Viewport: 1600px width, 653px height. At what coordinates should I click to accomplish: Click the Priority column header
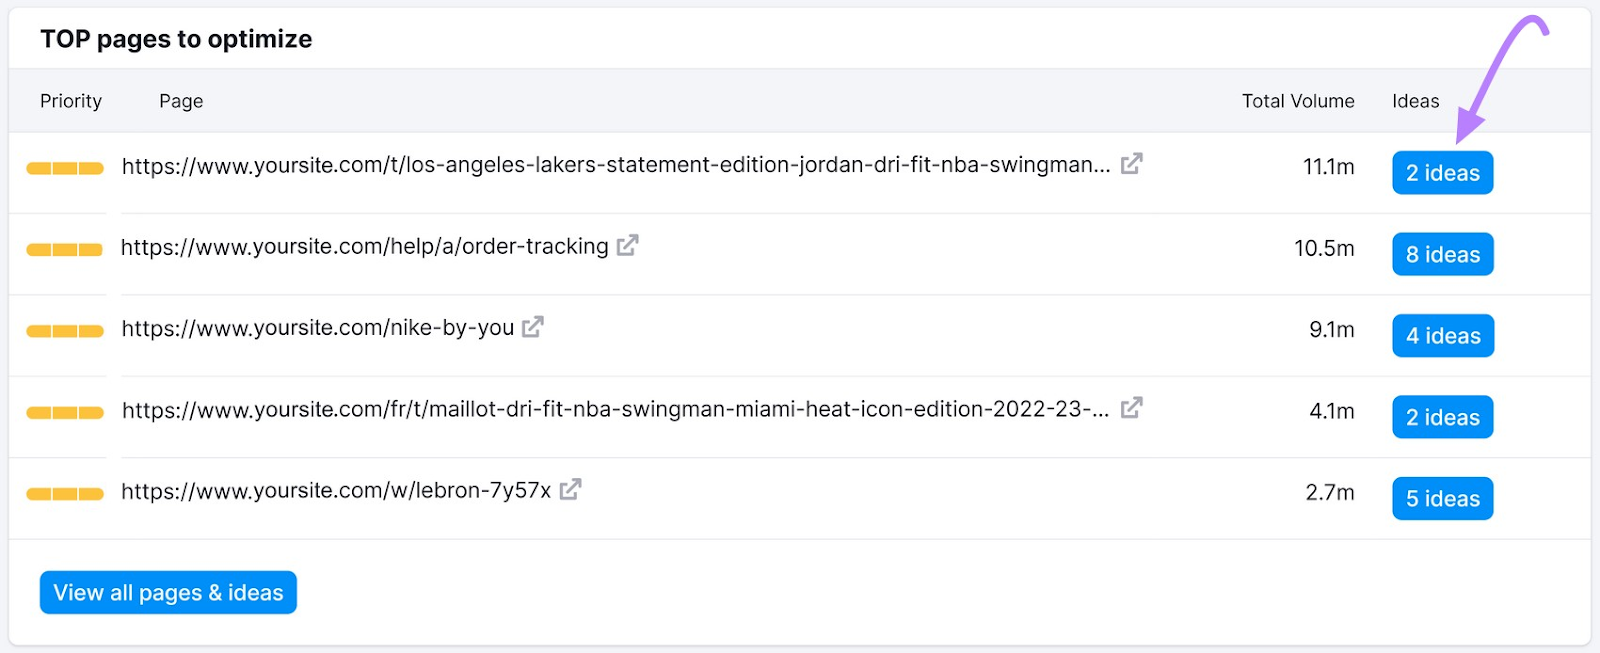[70, 100]
